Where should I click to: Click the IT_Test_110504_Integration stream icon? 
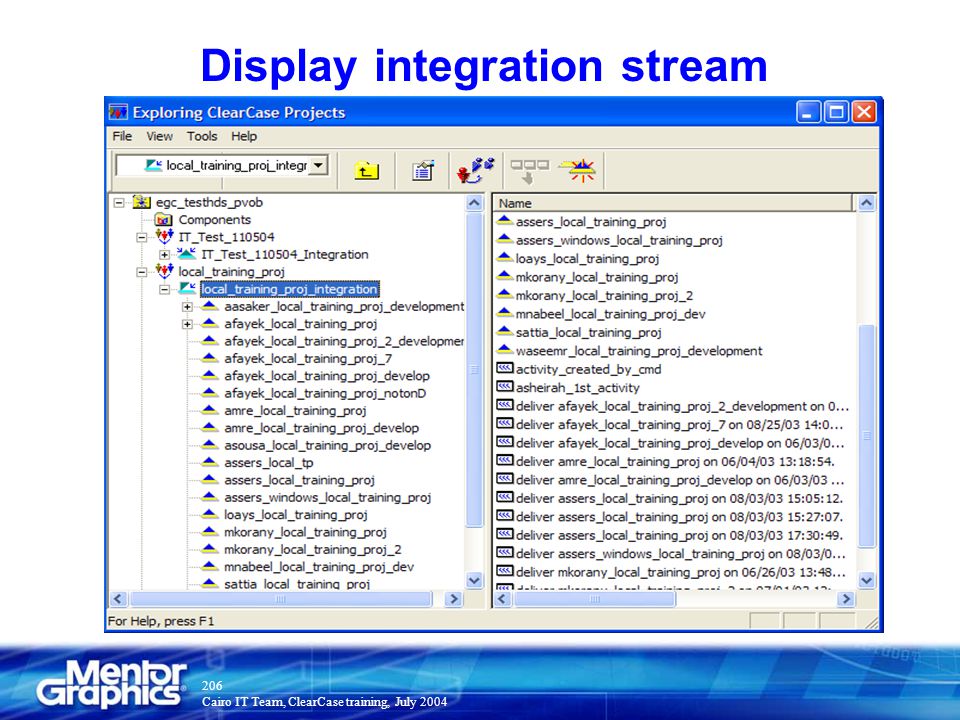187,254
